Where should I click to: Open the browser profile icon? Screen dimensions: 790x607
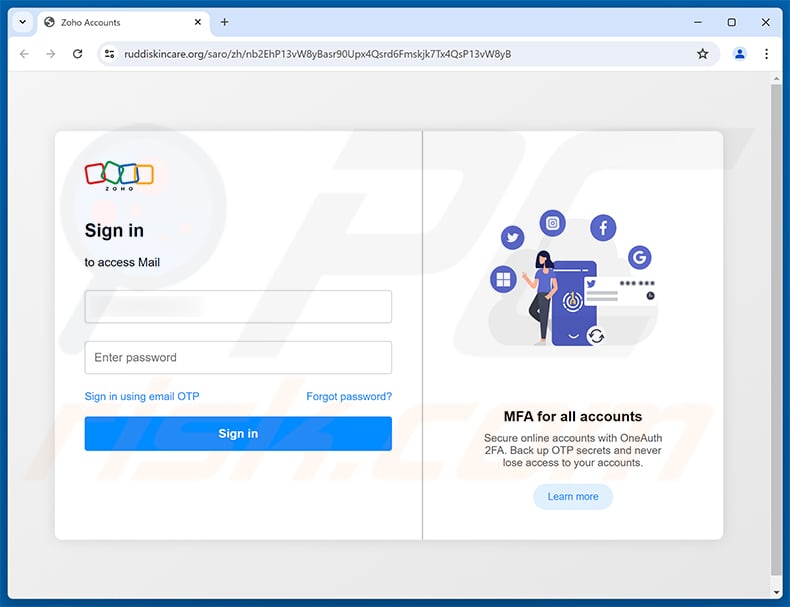coord(739,54)
